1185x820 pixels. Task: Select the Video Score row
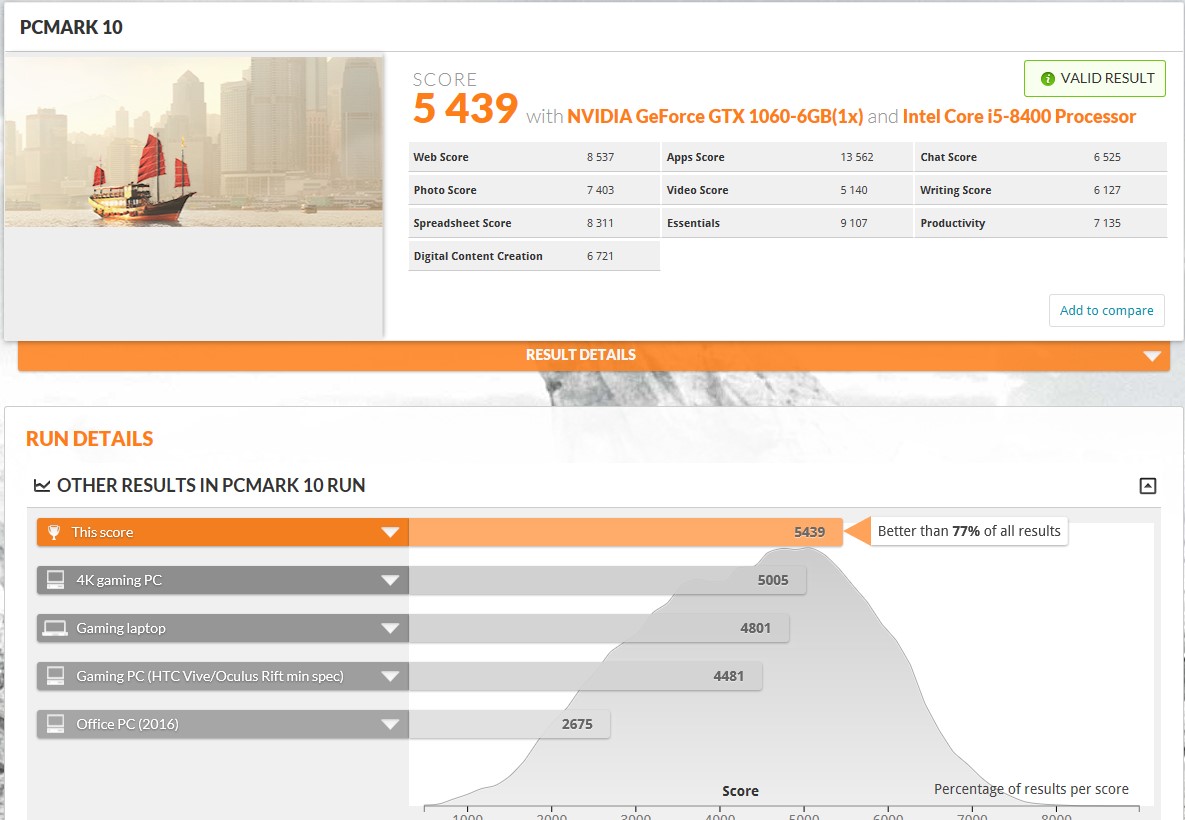point(787,190)
